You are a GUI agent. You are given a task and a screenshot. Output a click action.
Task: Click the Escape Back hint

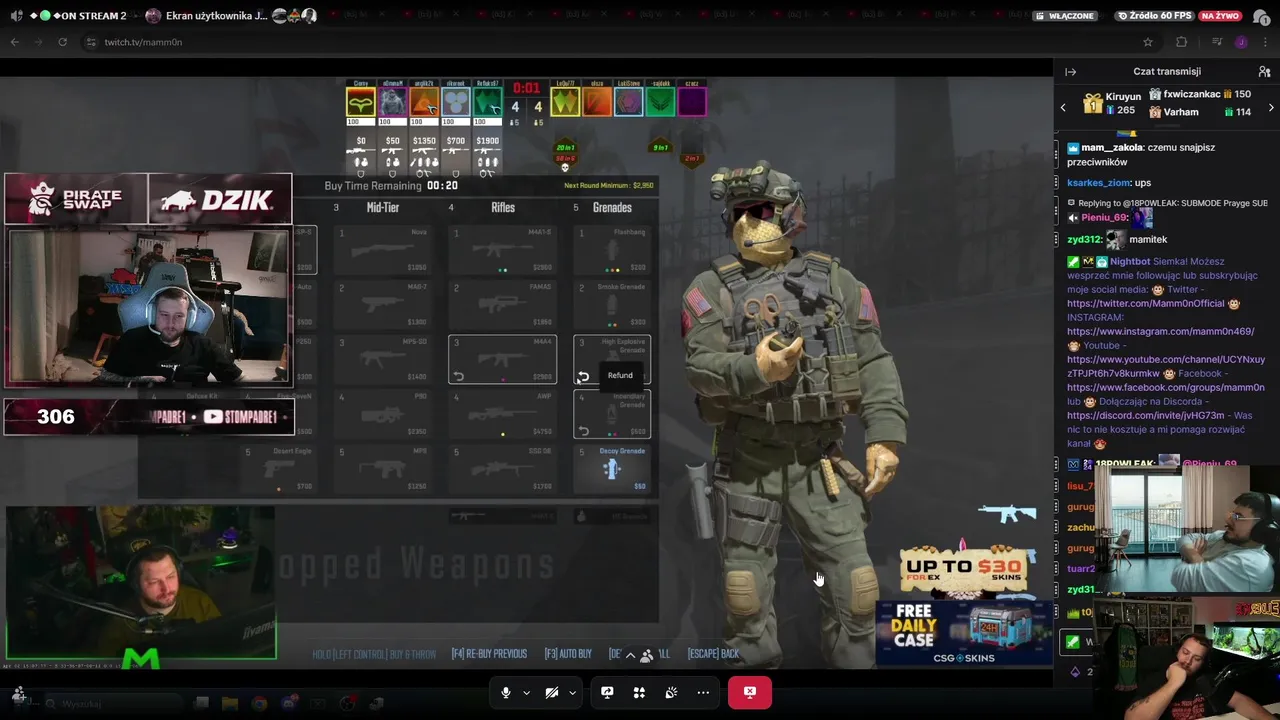tap(713, 654)
